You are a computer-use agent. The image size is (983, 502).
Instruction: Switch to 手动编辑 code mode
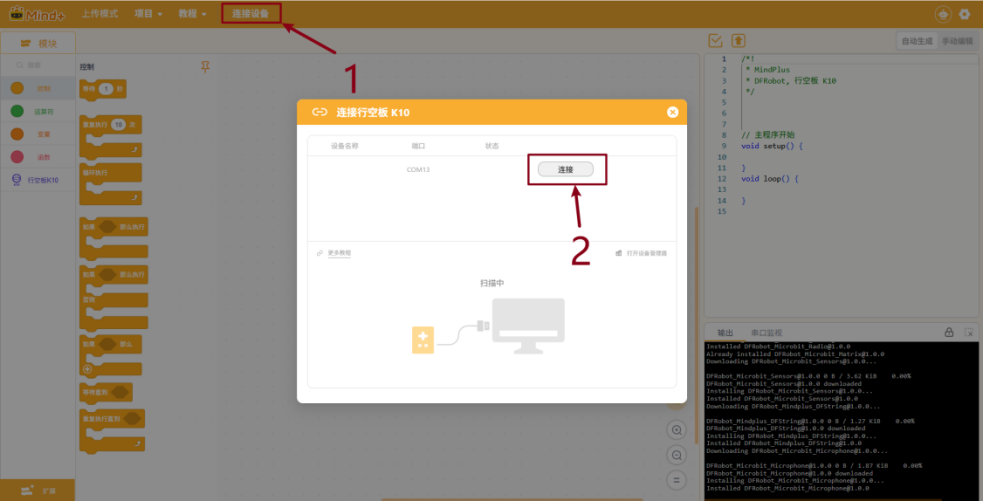tap(957, 41)
